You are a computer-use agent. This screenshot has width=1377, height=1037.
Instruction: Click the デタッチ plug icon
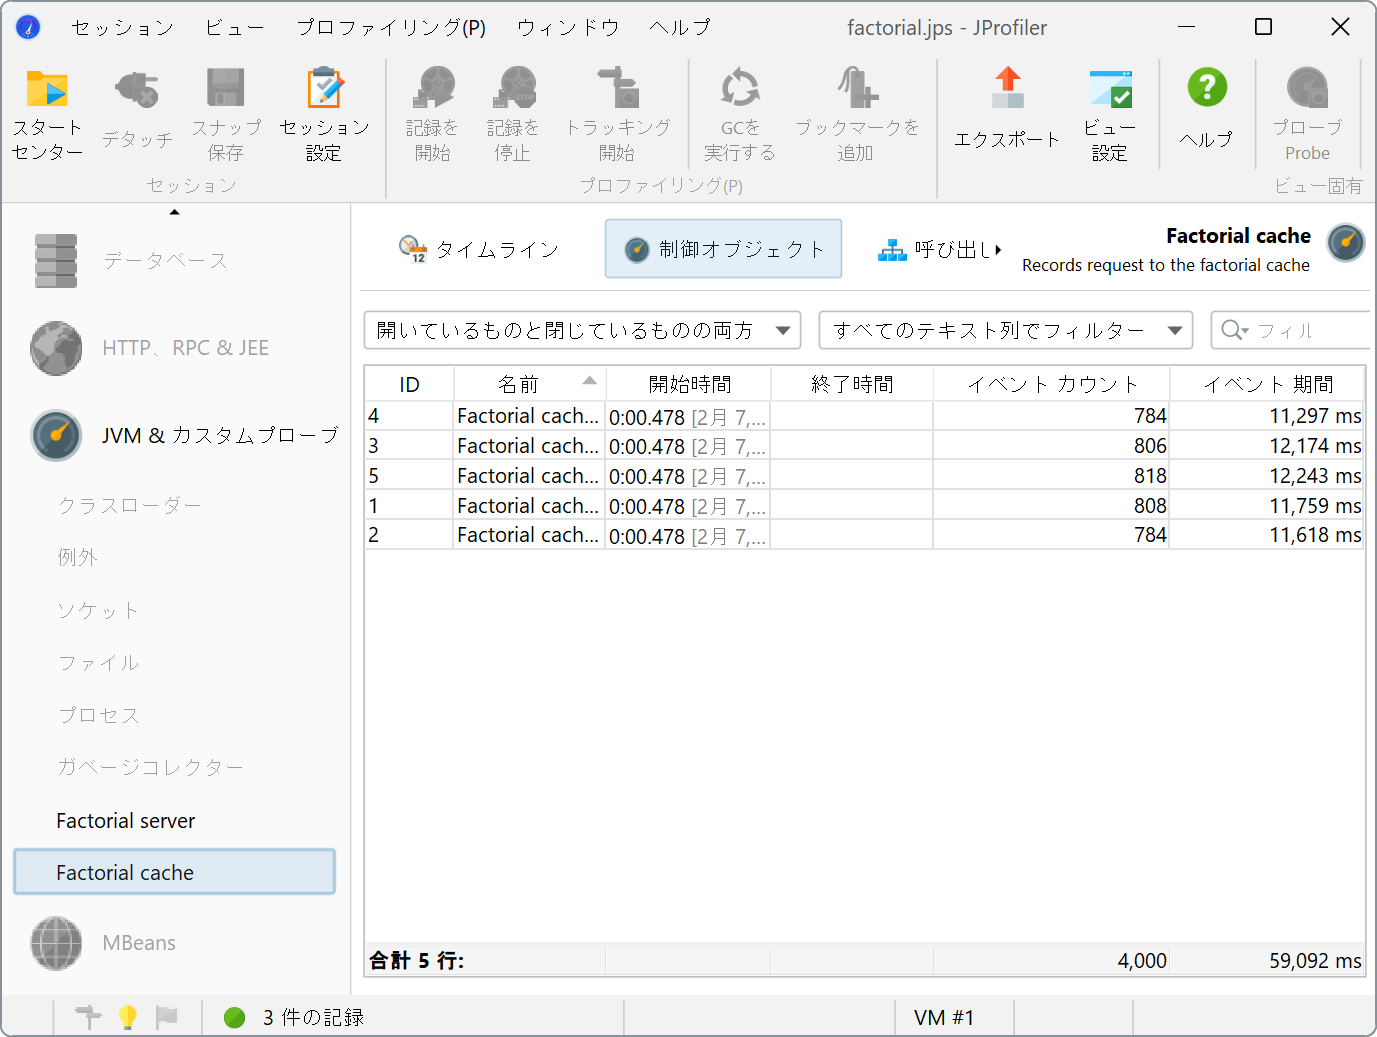137,89
